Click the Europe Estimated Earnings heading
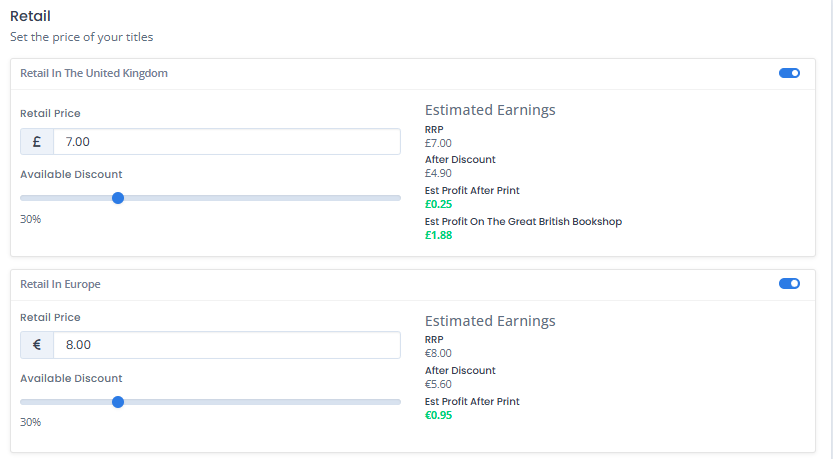The width and height of the screenshot is (833, 459). pyautogui.click(x=490, y=321)
